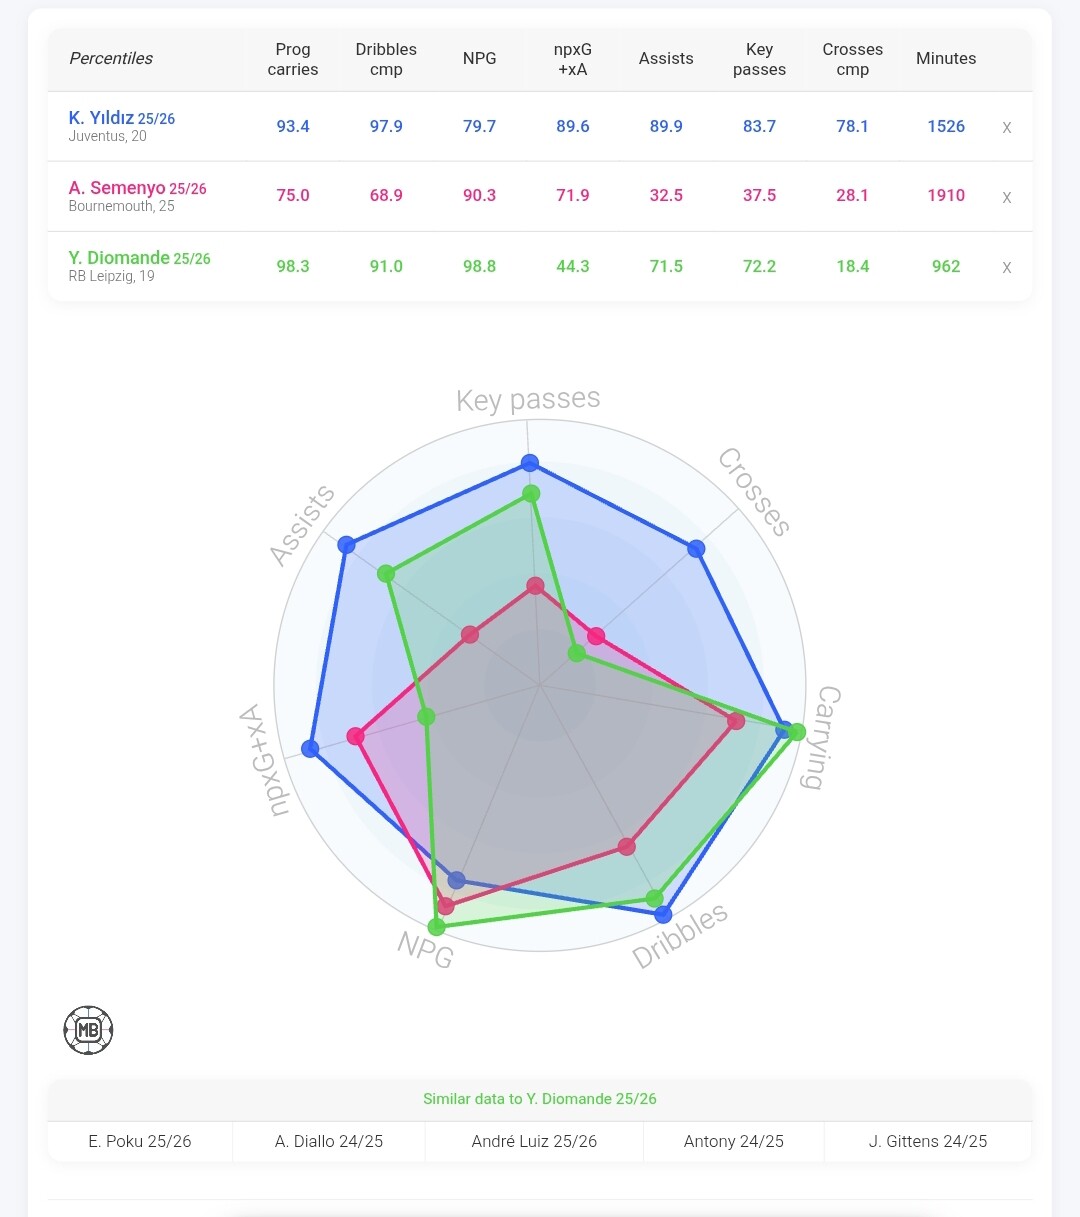Click Diomande's green NPG radar point
Screen dimensions: 1080x1217
437,927
